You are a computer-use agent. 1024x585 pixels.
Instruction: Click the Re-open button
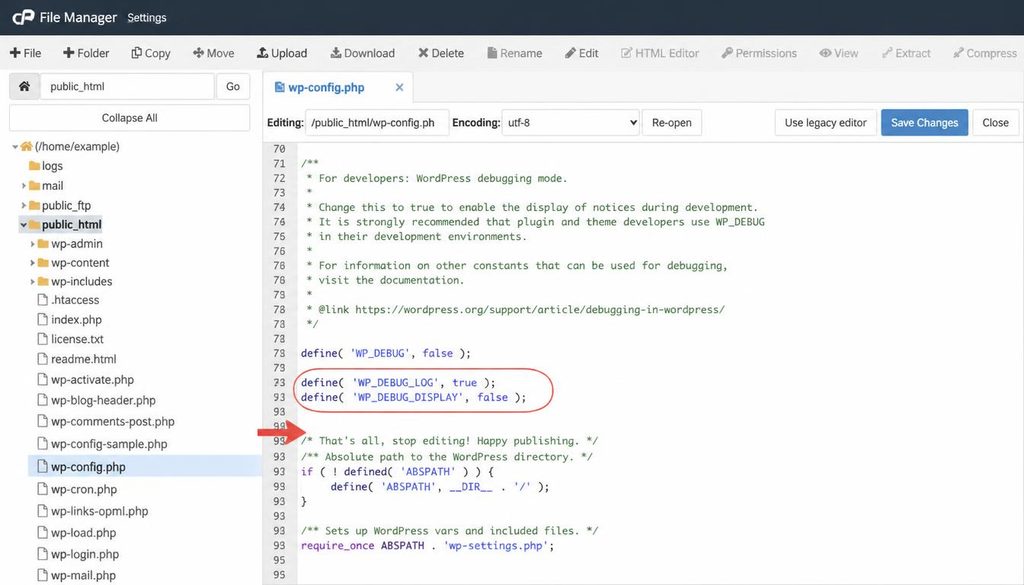(x=671, y=123)
